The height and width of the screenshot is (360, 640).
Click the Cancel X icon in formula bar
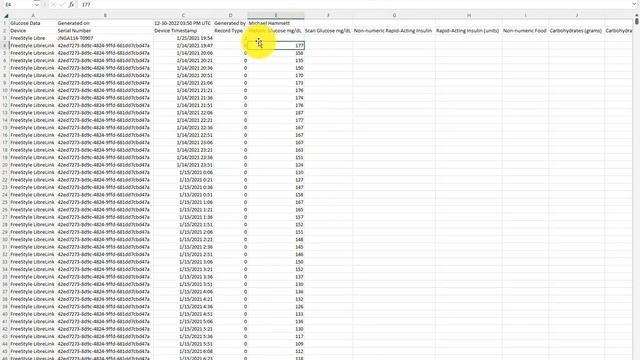[x=53, y=4]
